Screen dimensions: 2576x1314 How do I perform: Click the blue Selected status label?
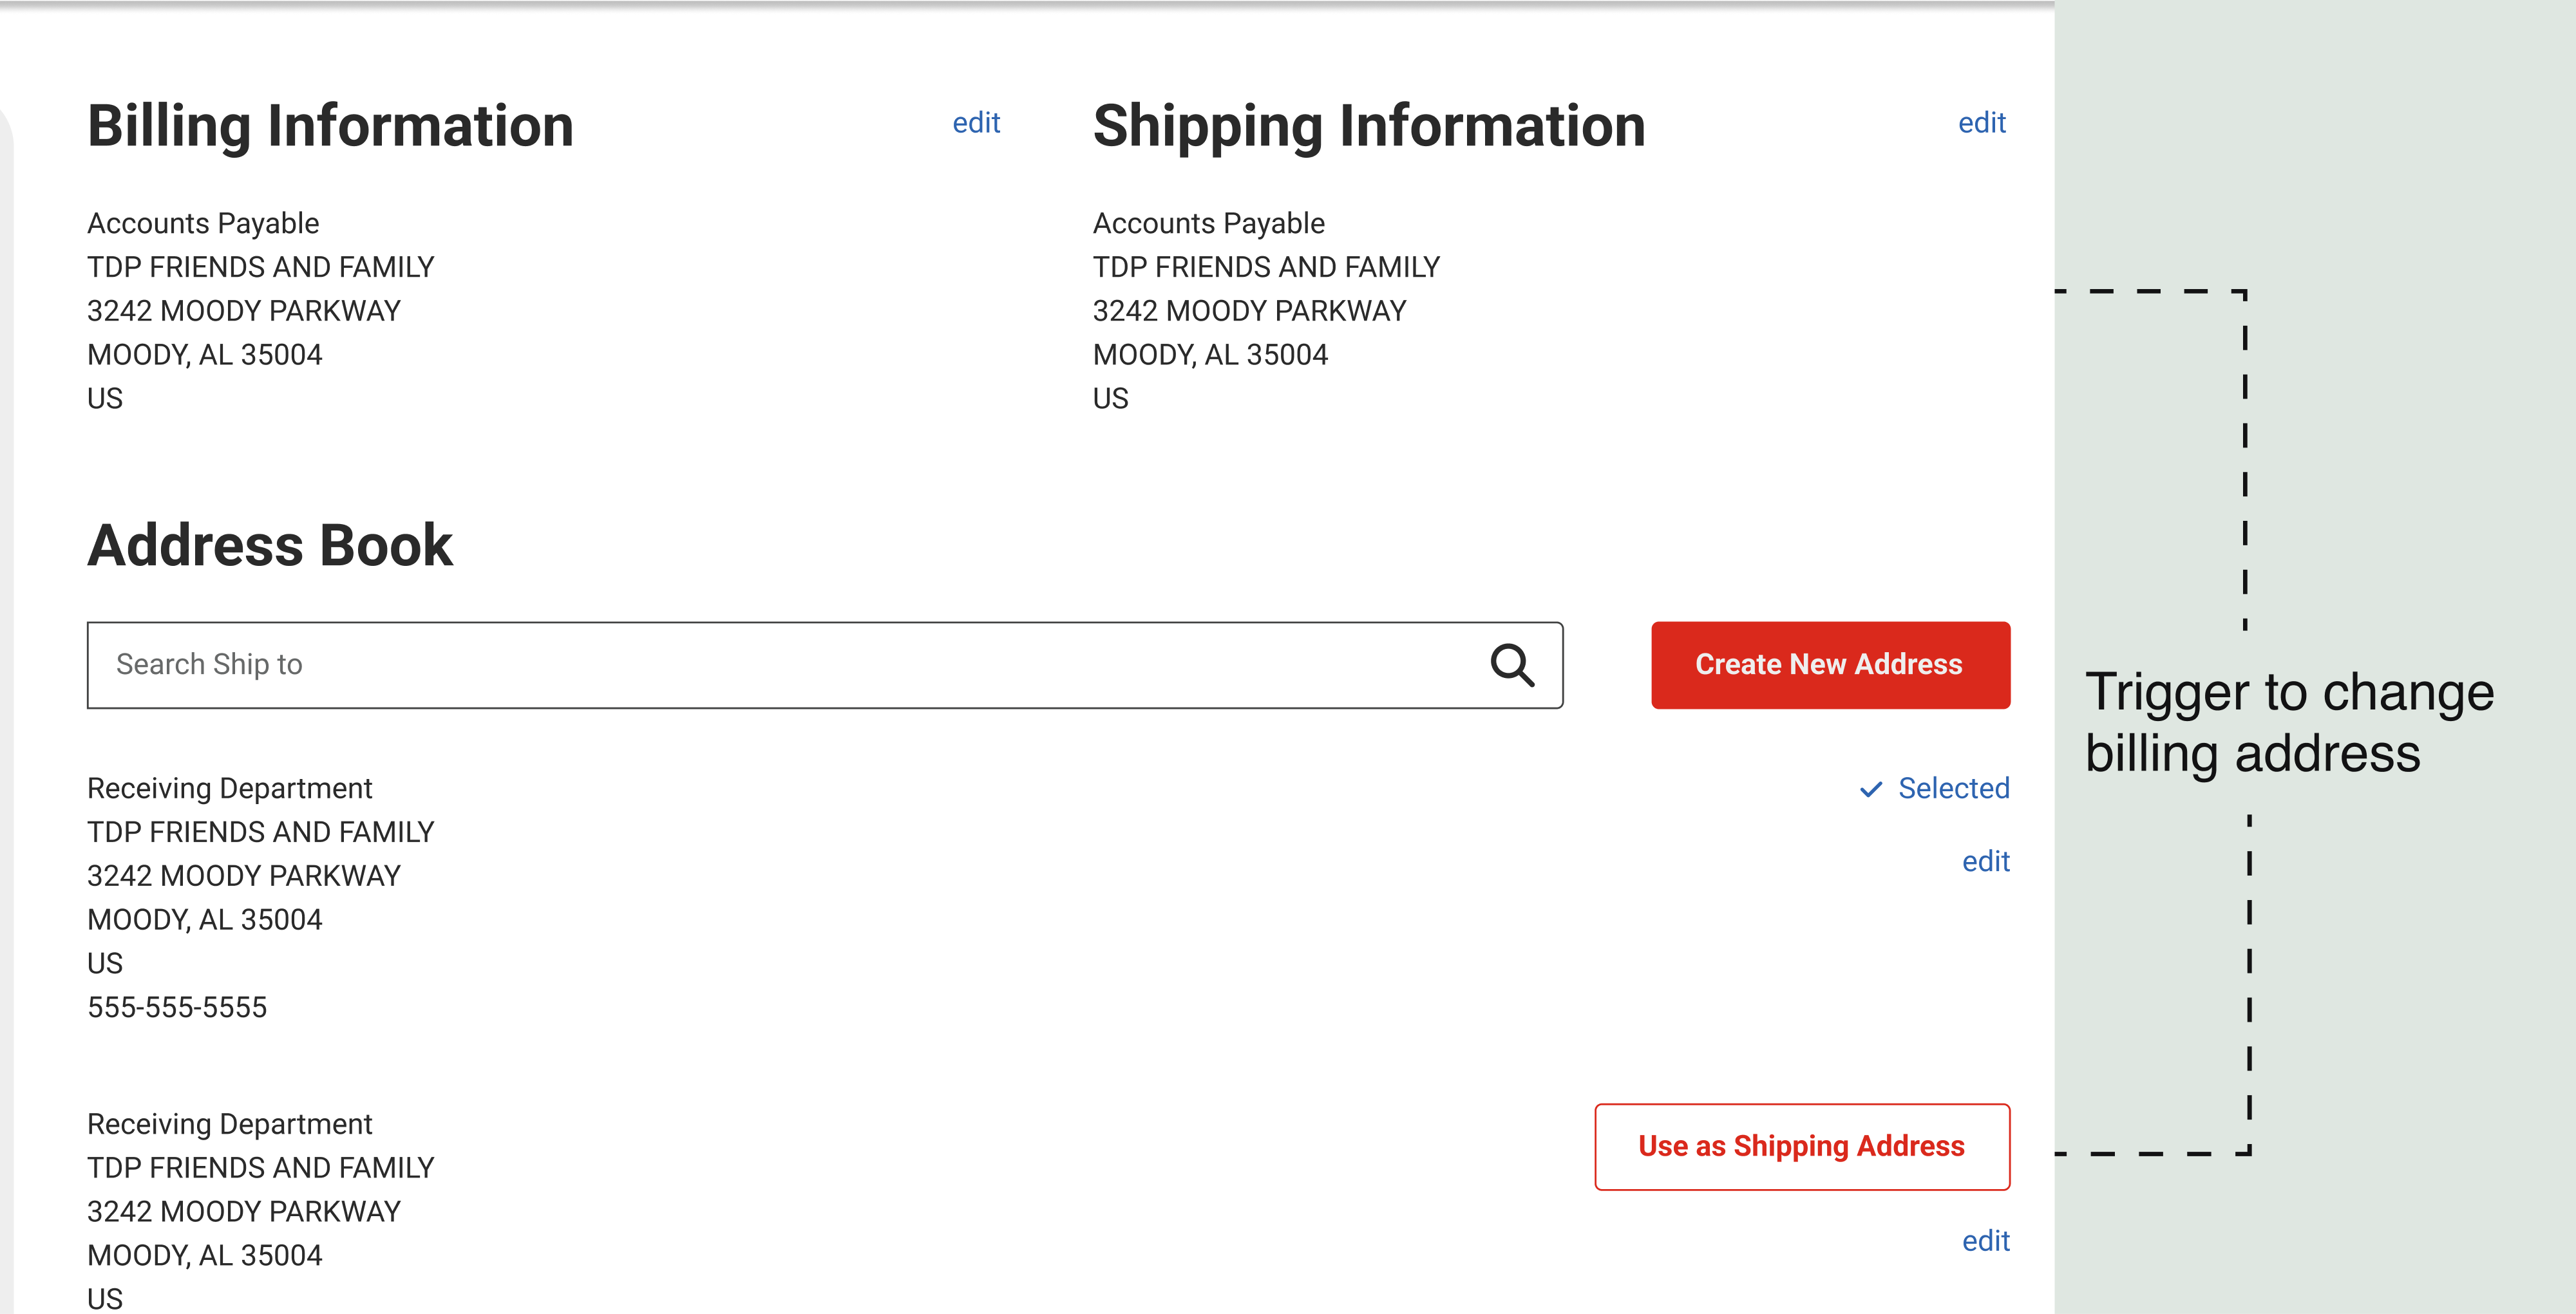(x=1953, y=788)
